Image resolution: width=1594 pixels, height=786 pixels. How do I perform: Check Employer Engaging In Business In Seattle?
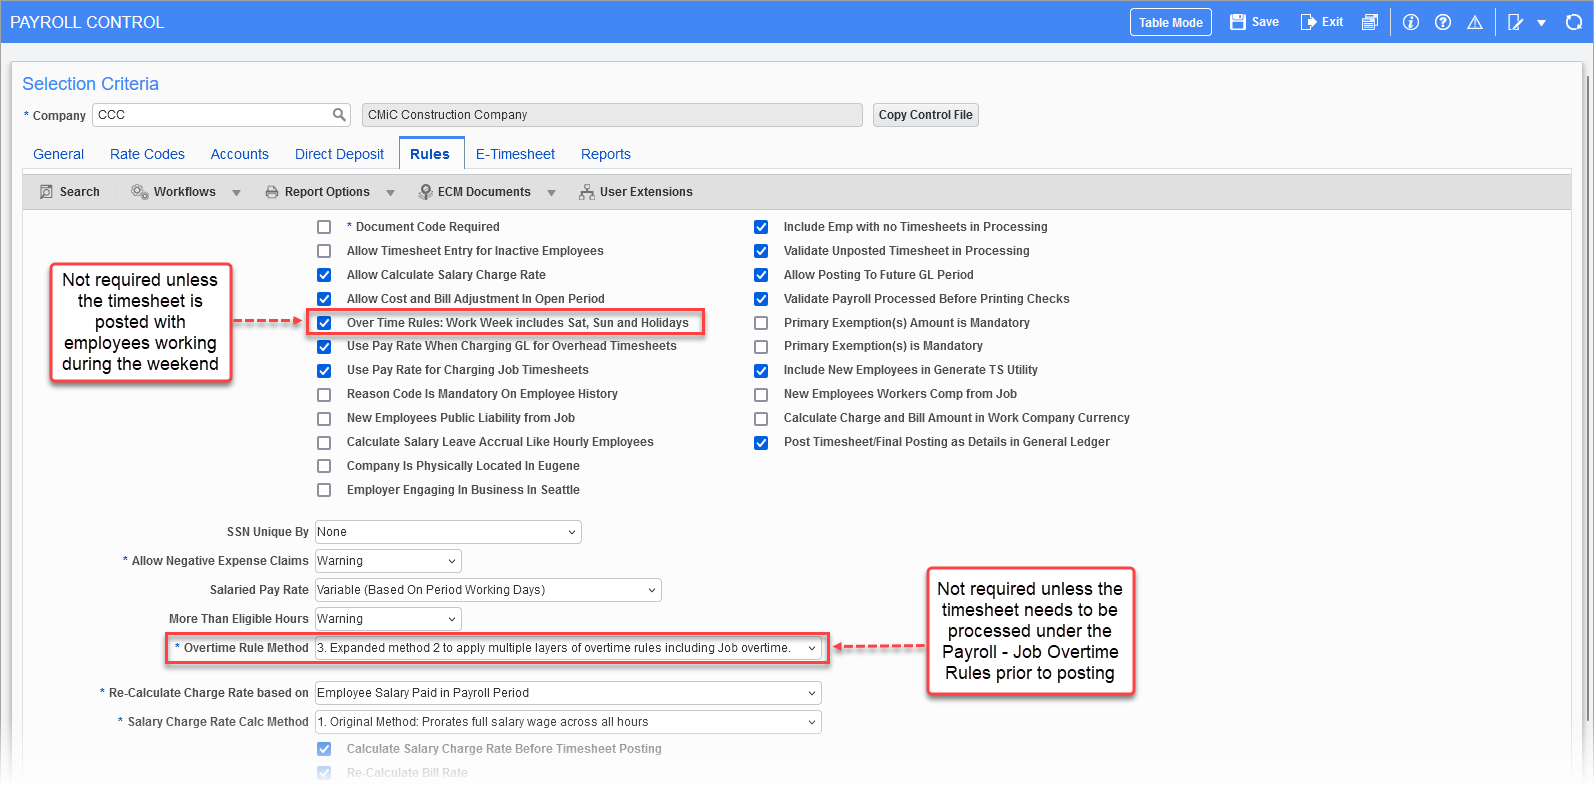click(324, 490)
